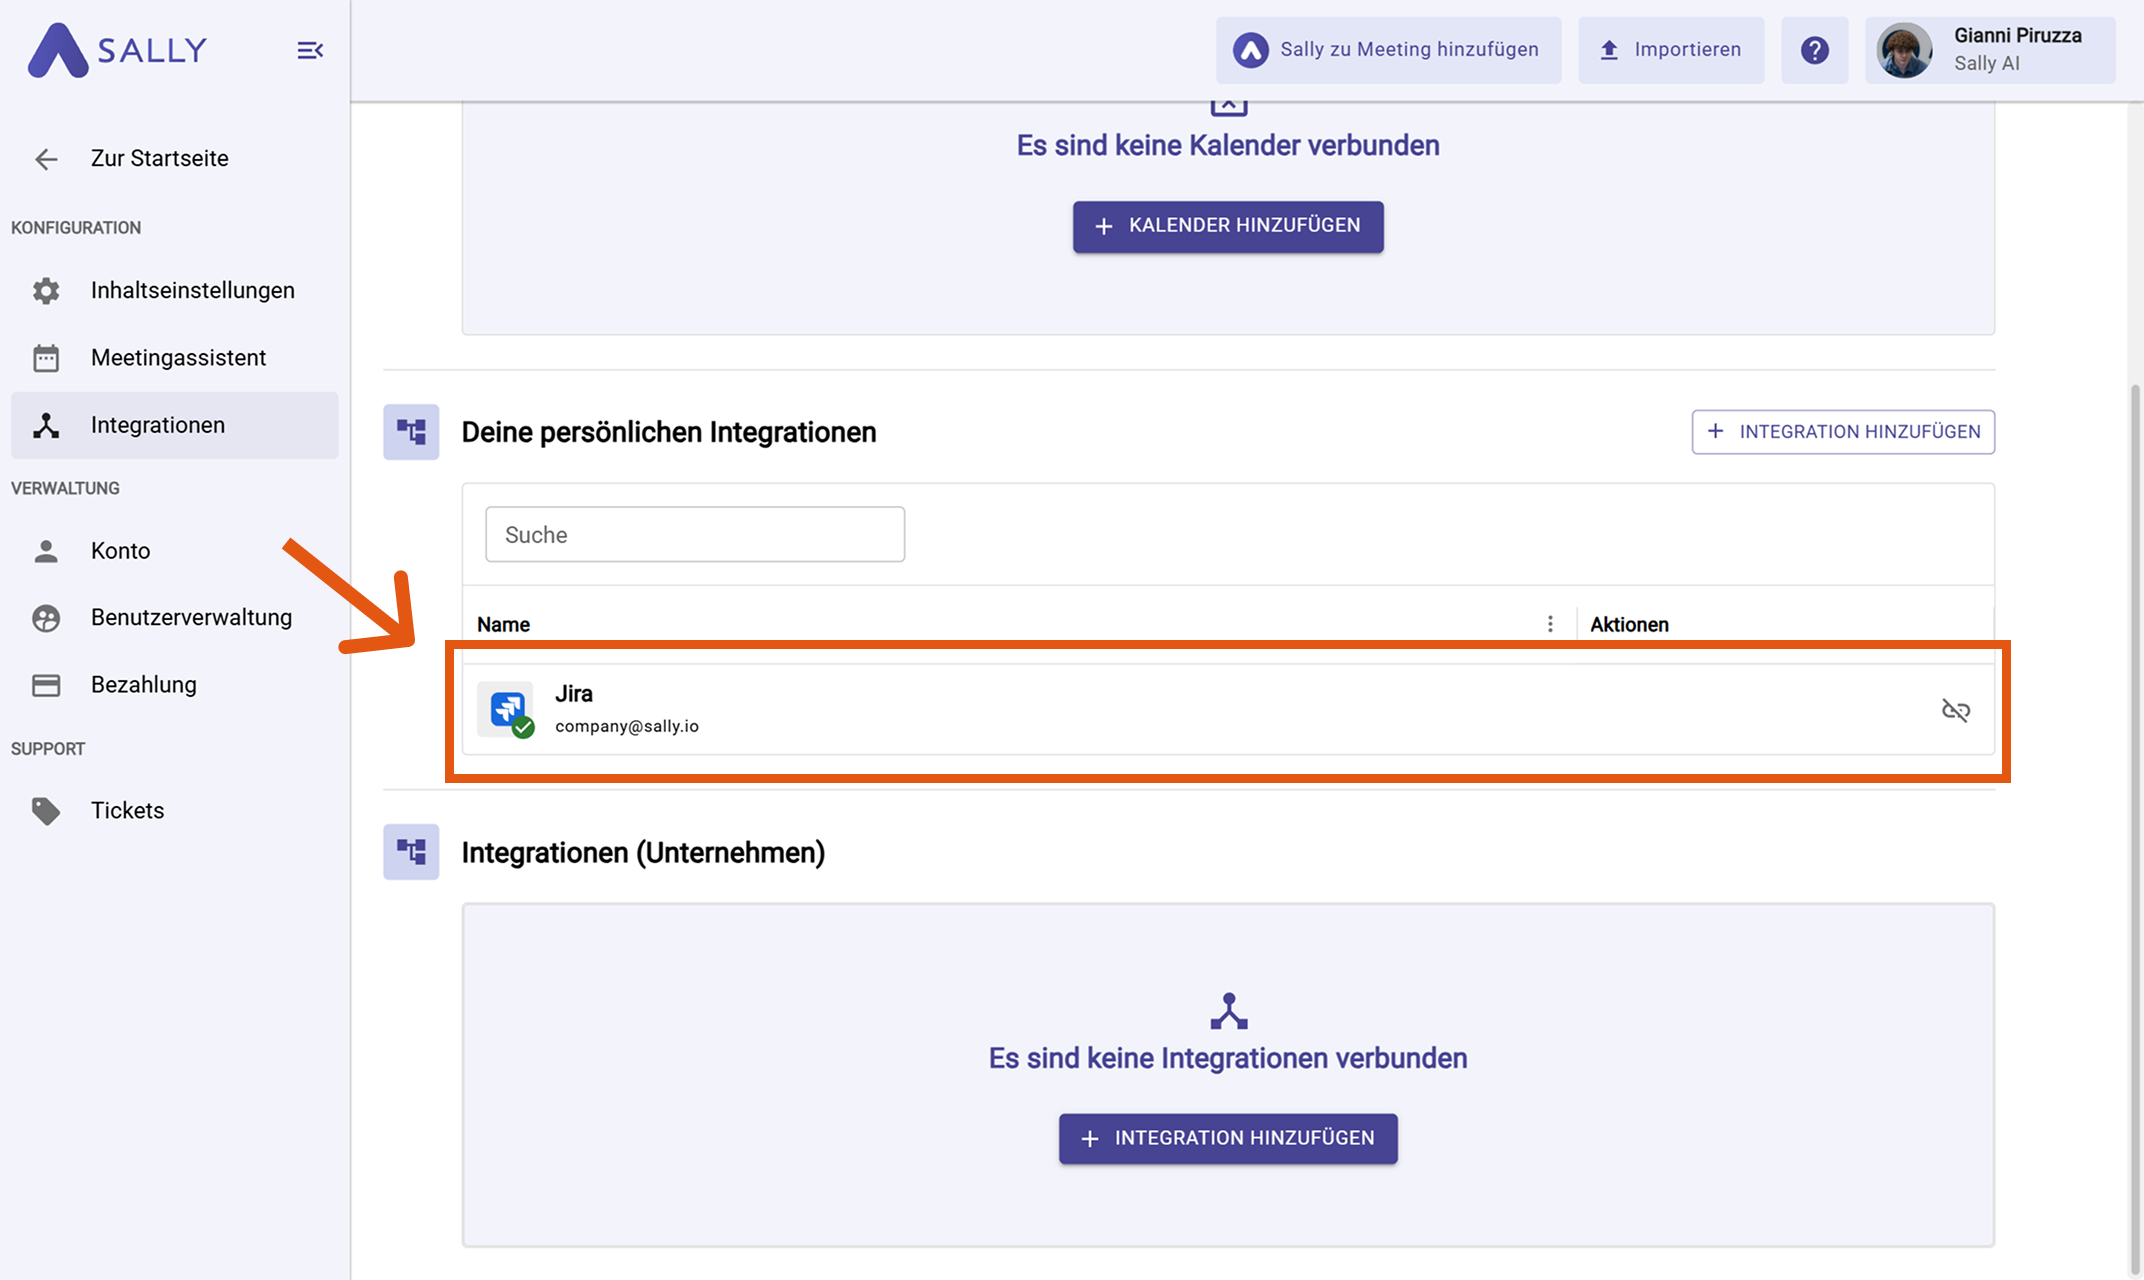The height and width of the screenshot is (1280, 2144).
Task: Click Integrationen (Unternehmen) heading
Action: pyautogui.click(x=643, y=853)
